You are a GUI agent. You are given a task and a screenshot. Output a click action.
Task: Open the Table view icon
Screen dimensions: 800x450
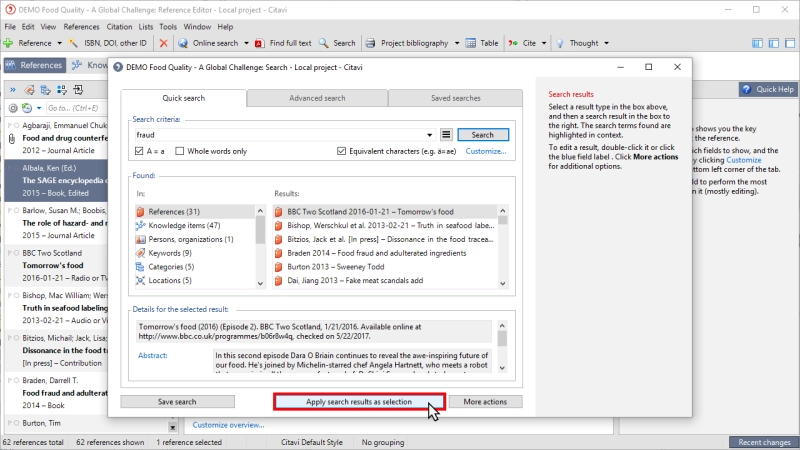point(470,43)
